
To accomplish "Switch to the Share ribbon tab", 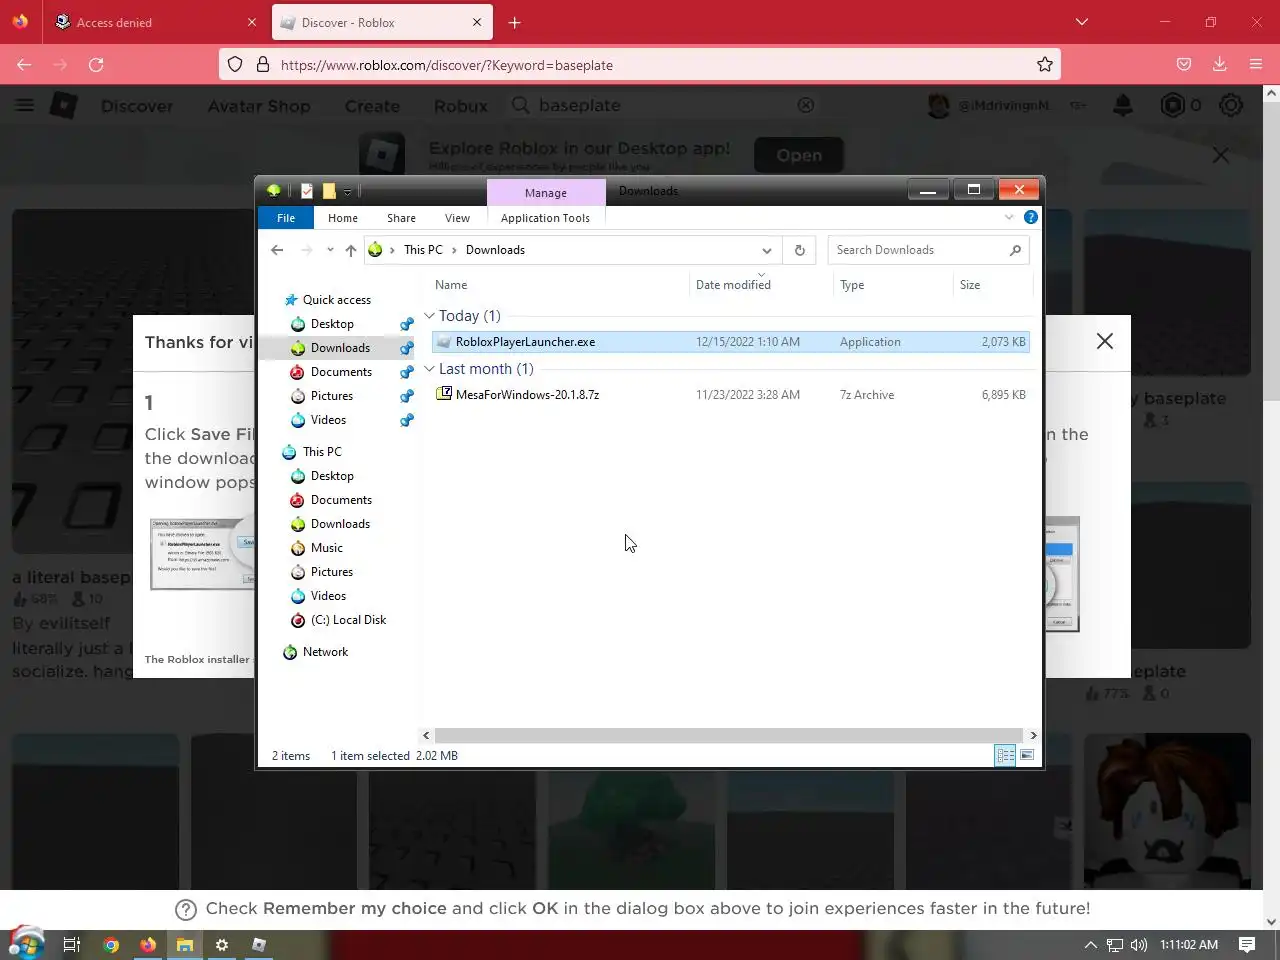I will (x=401, y=218).
